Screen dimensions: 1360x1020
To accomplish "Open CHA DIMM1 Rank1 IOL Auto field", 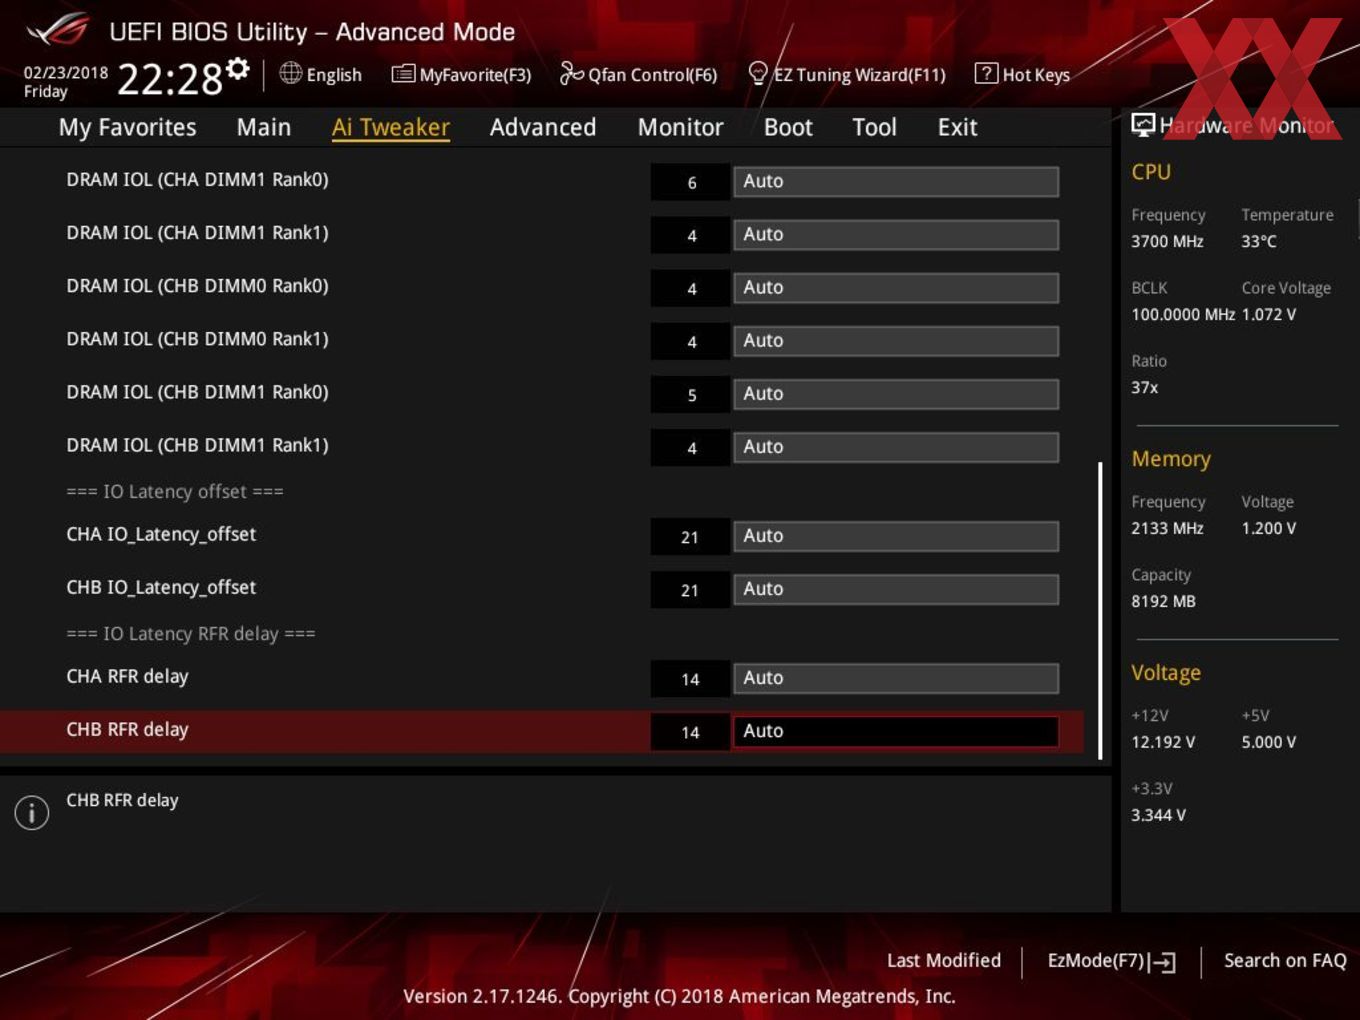I will [x=896, y=234].
